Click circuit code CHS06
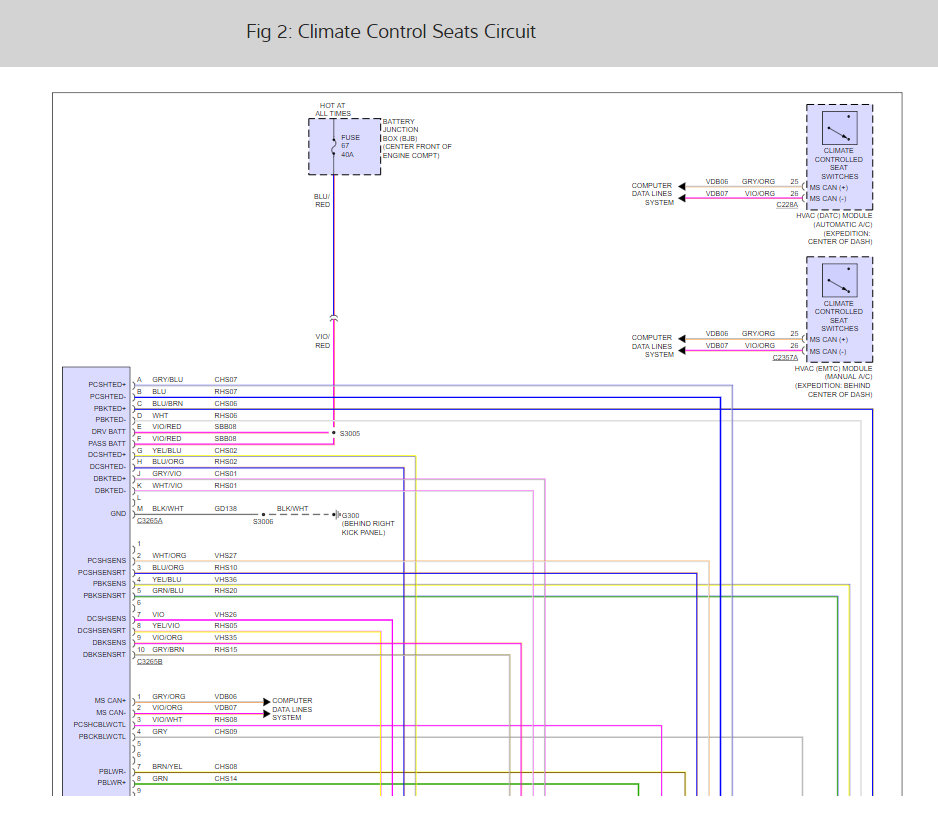938x815 pixels. coord(226,404)
